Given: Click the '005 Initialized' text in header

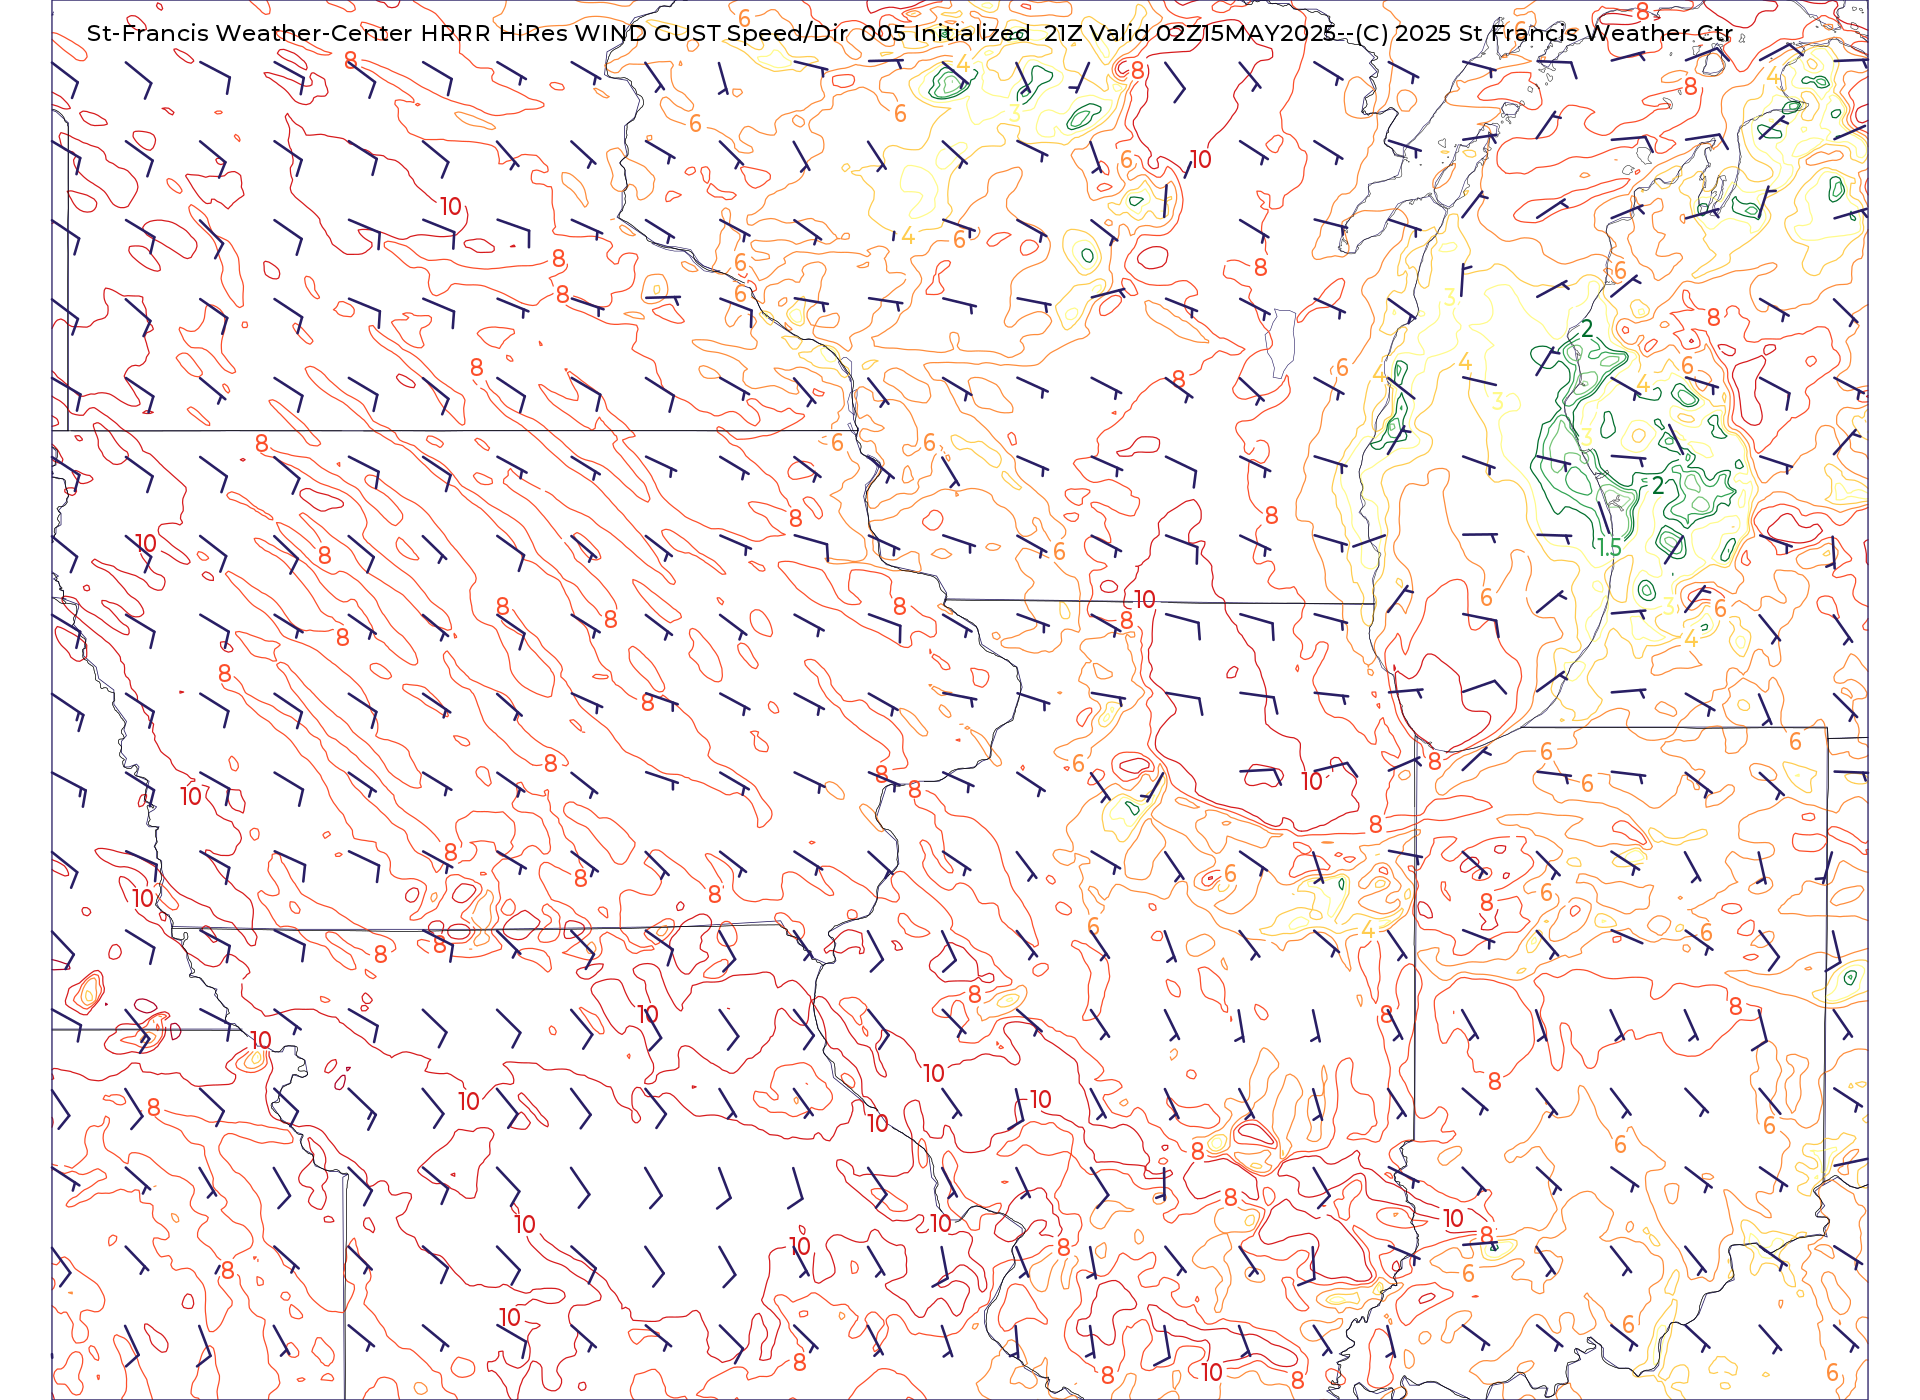Looking at the screenshot, I should 946,33.
